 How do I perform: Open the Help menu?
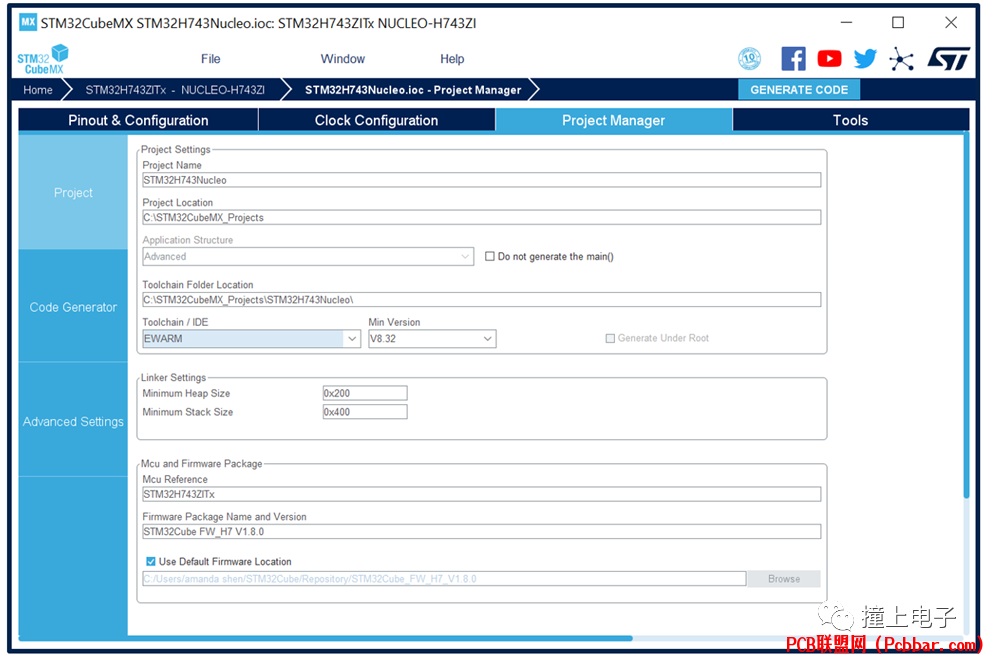(x=452, y=59)
